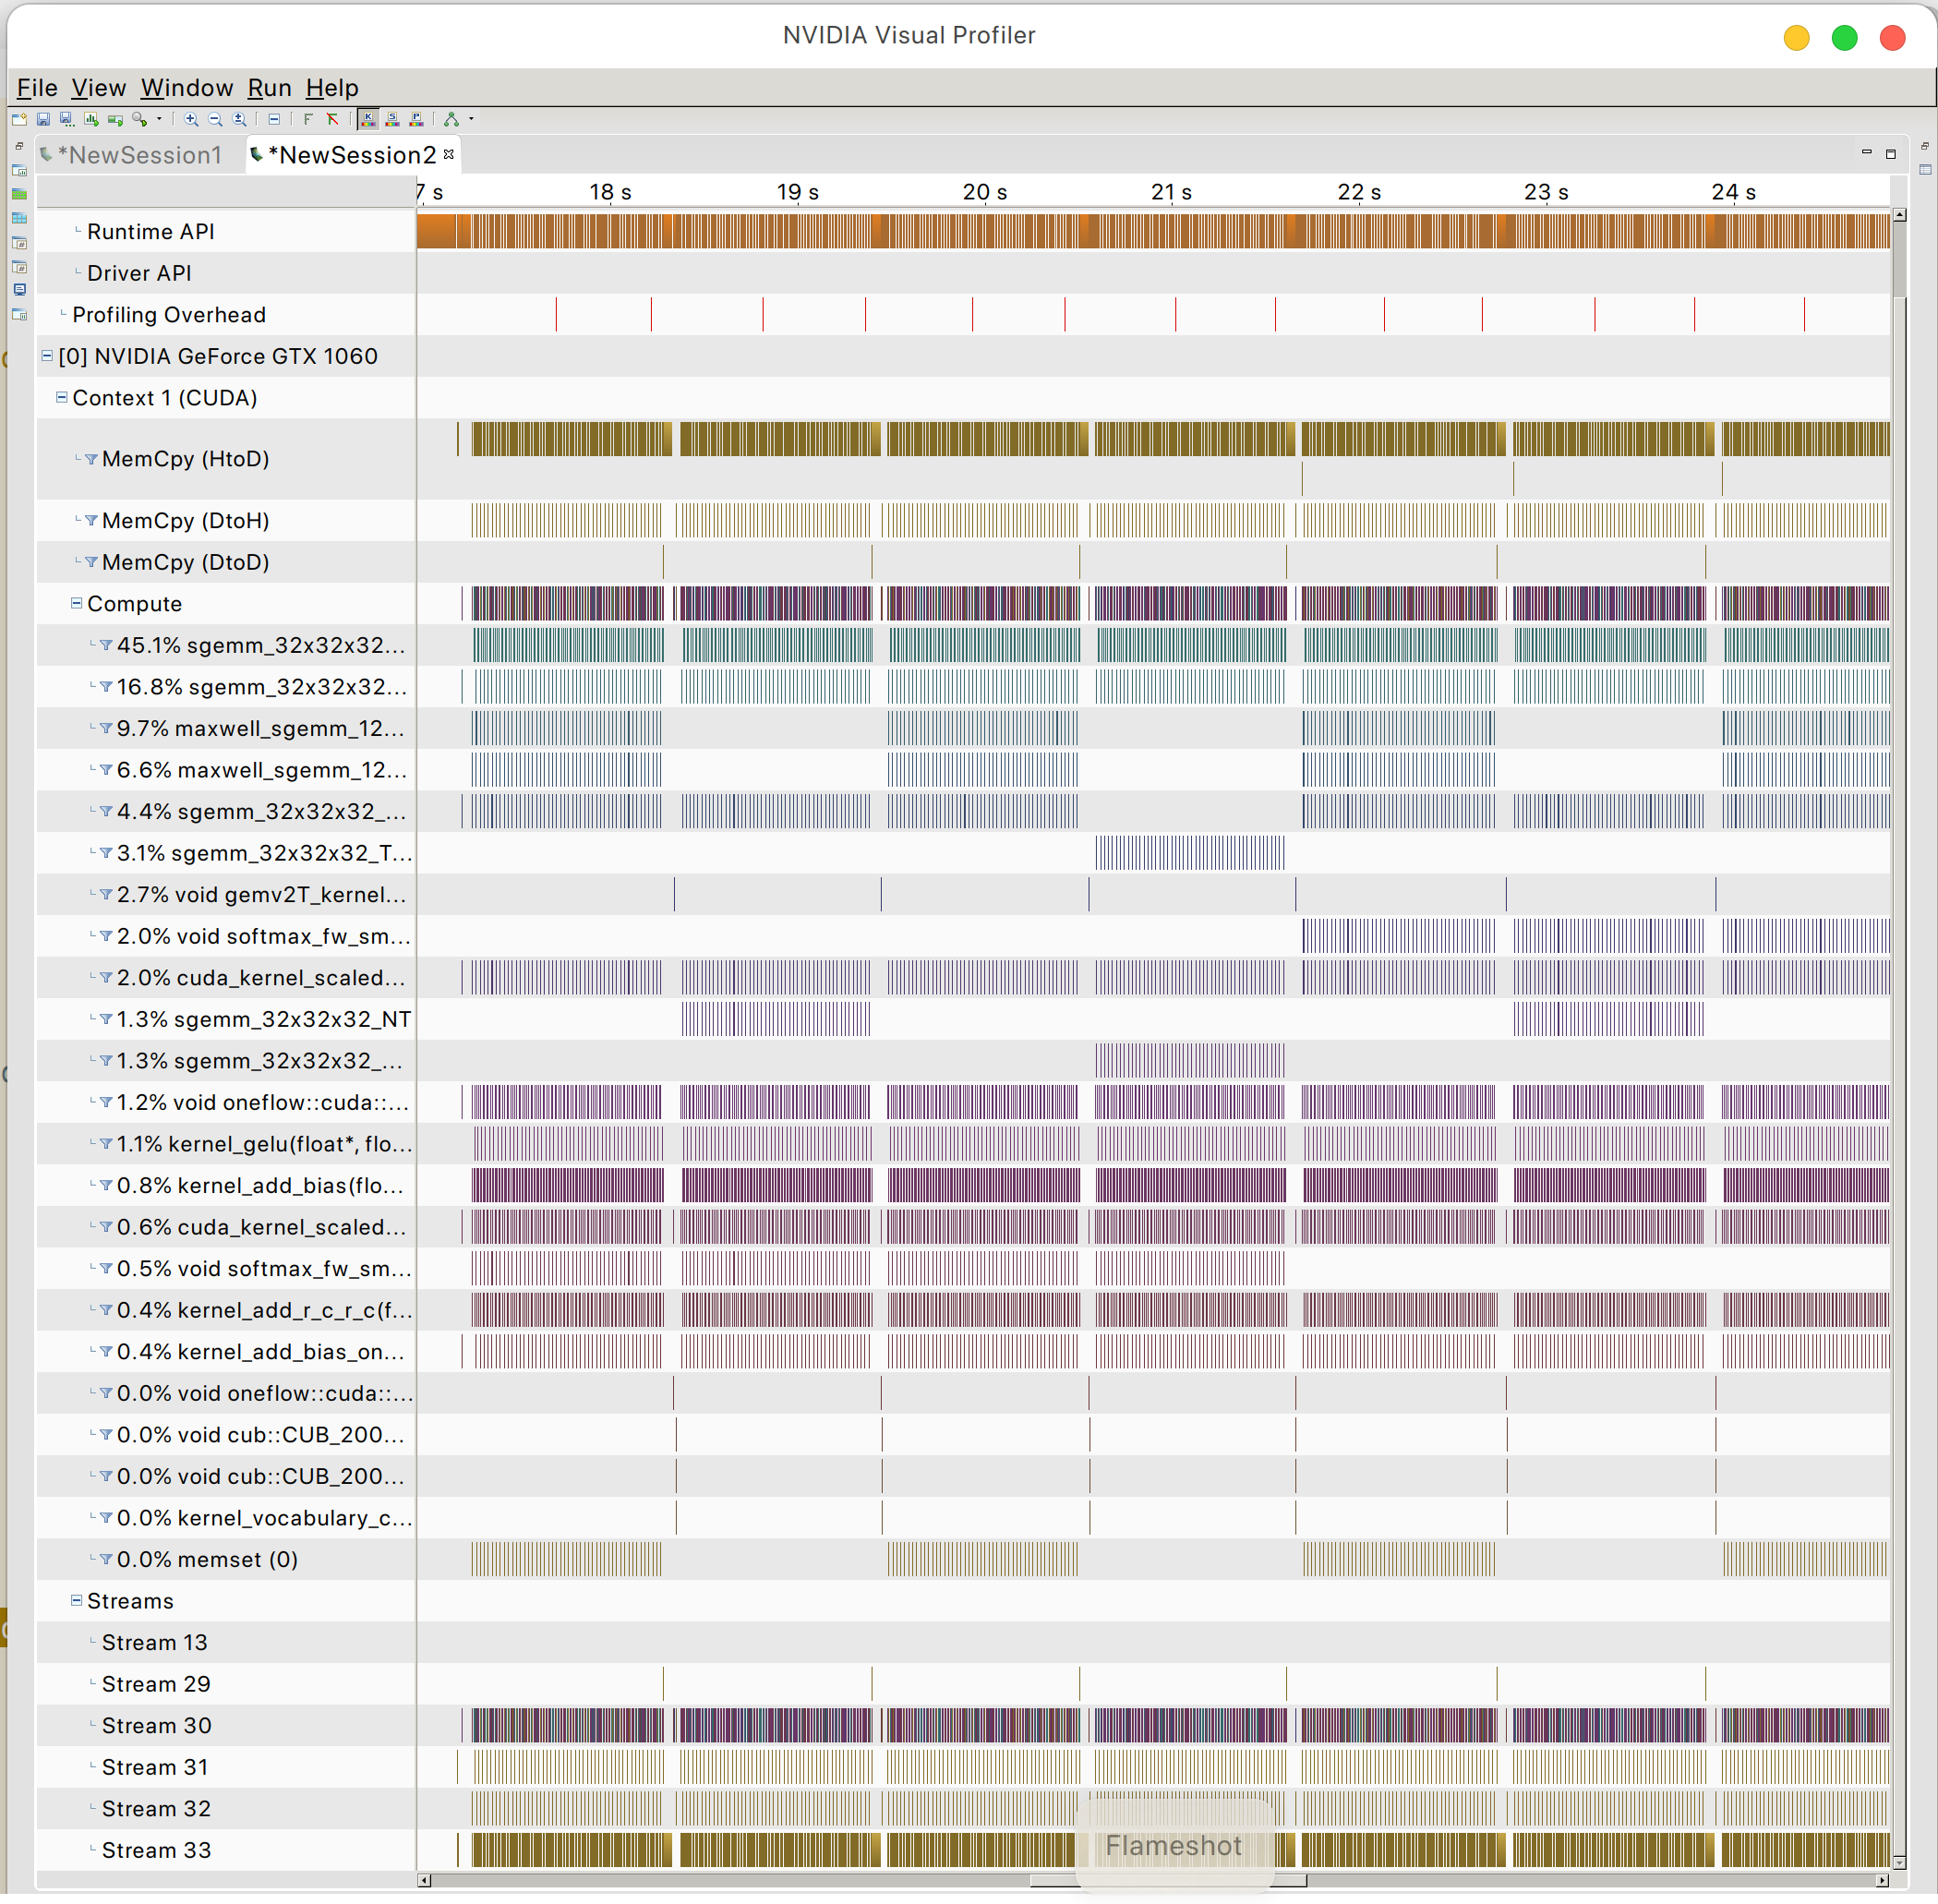1938x1904 pixels.
Task: Click the Save session toolbar icon
Action: tap(43, 120)
